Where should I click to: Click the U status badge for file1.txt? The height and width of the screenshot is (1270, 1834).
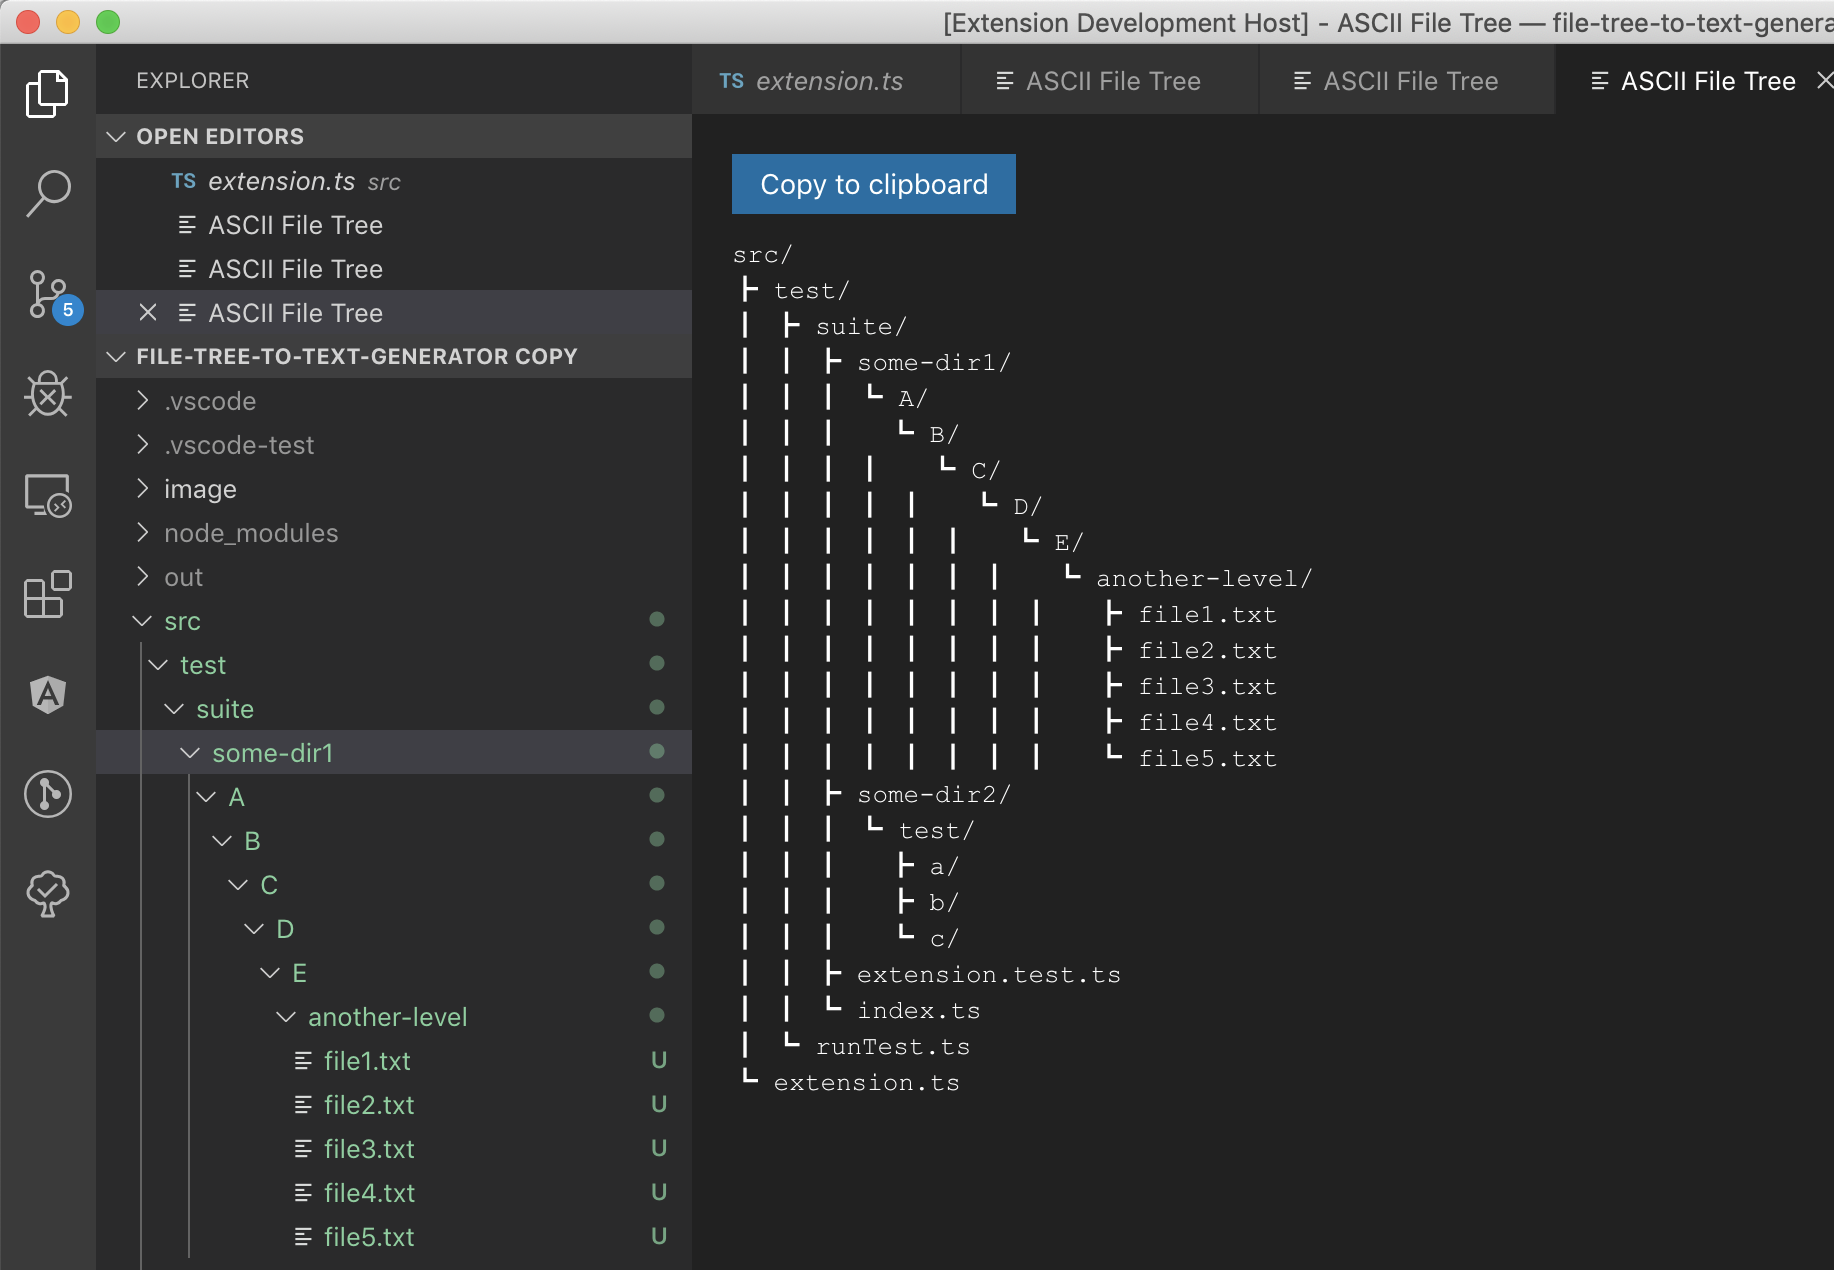(659, 1060)
